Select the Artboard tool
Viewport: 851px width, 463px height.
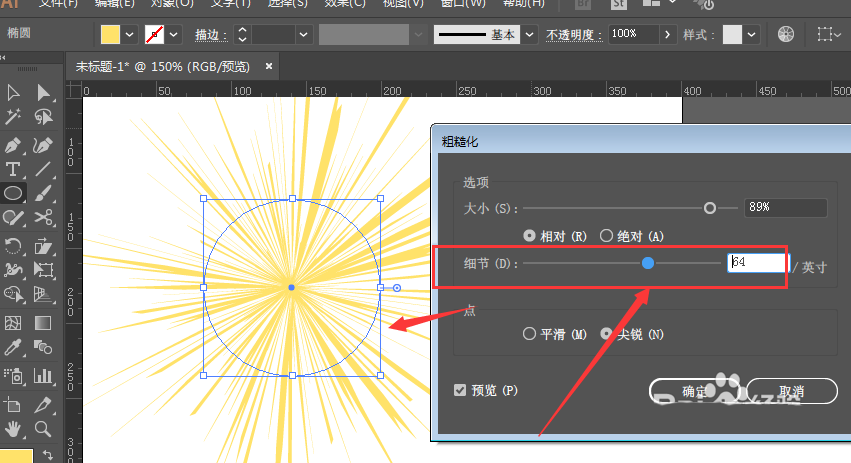point(13,405)
